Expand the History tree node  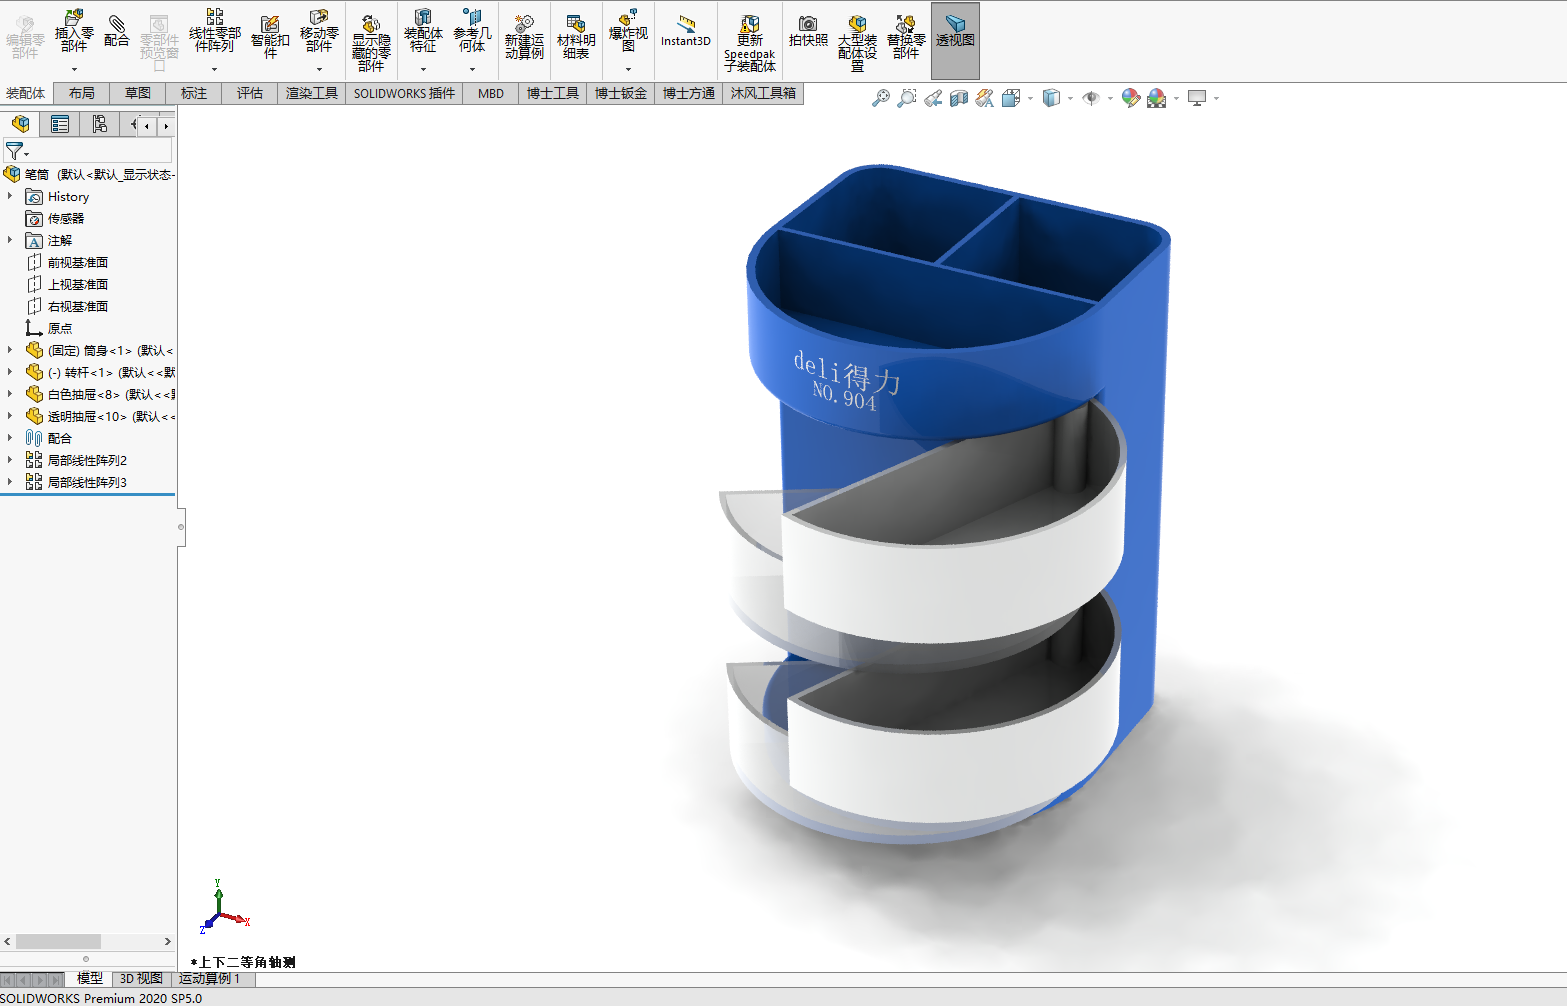pos(10,196)
